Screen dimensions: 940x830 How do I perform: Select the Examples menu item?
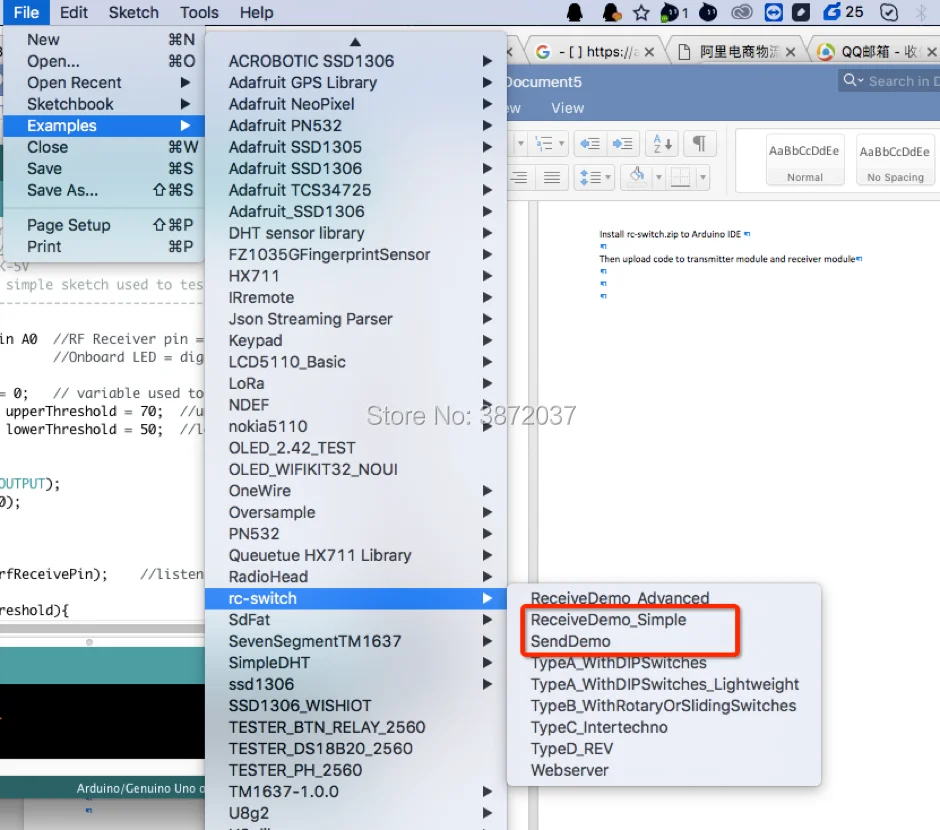pyautogui.click(x=104, y=126)
